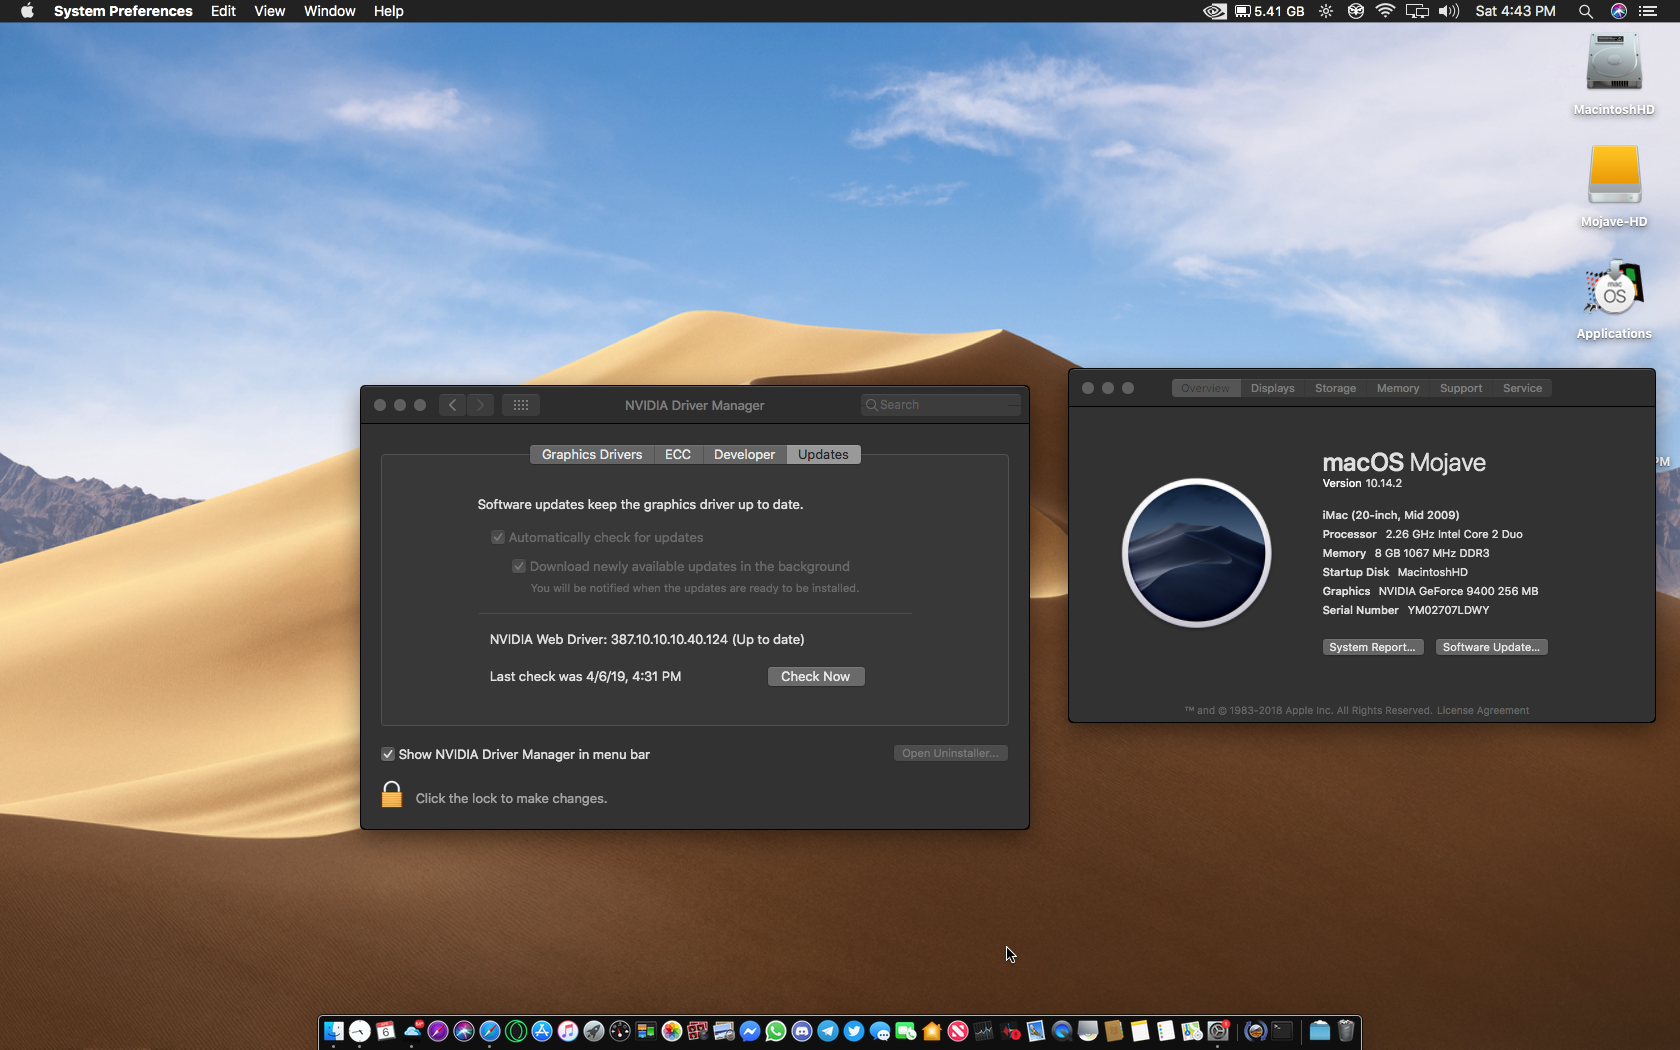Click the Check Now button
This screenshot has width=1680, height=1050.
pyautogui.click(x=816, y=676)
